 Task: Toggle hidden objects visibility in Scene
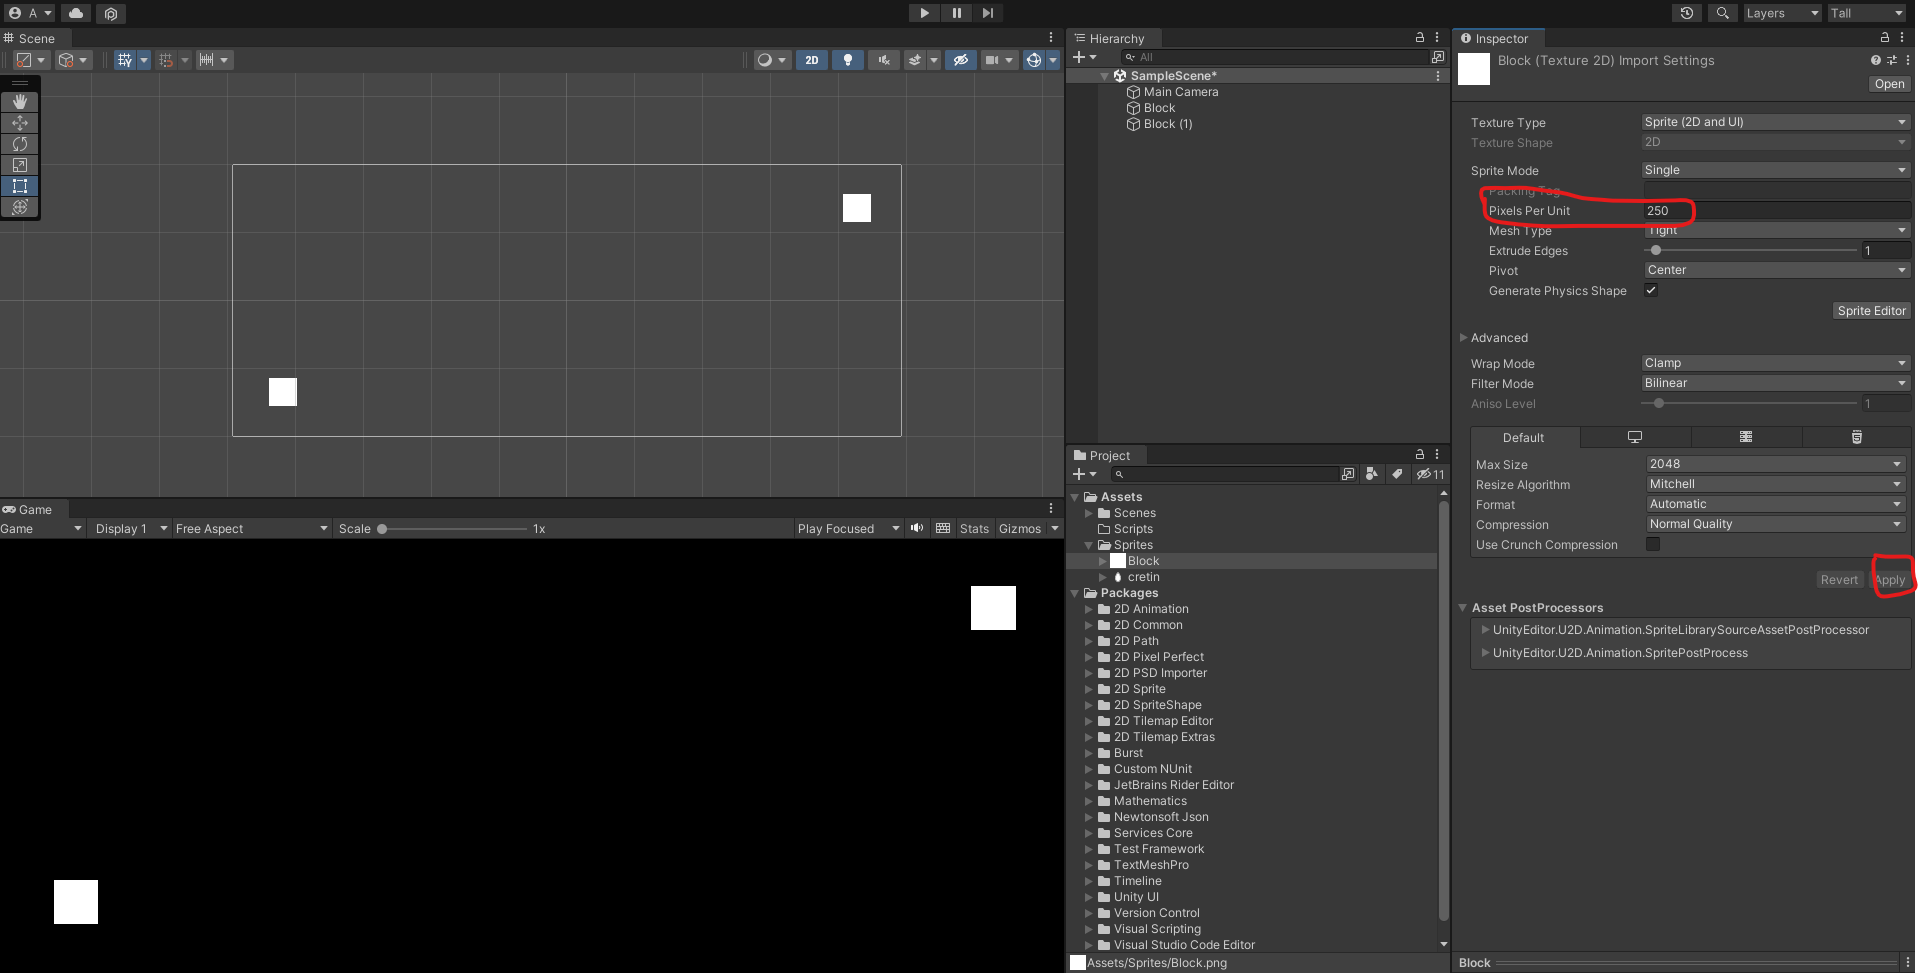tap(961, 60)
